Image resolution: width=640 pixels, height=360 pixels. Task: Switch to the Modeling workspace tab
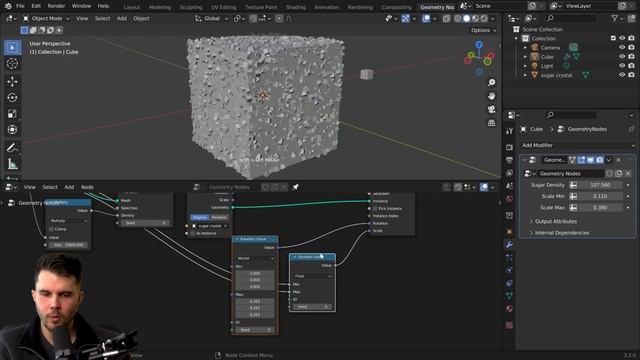160,7
